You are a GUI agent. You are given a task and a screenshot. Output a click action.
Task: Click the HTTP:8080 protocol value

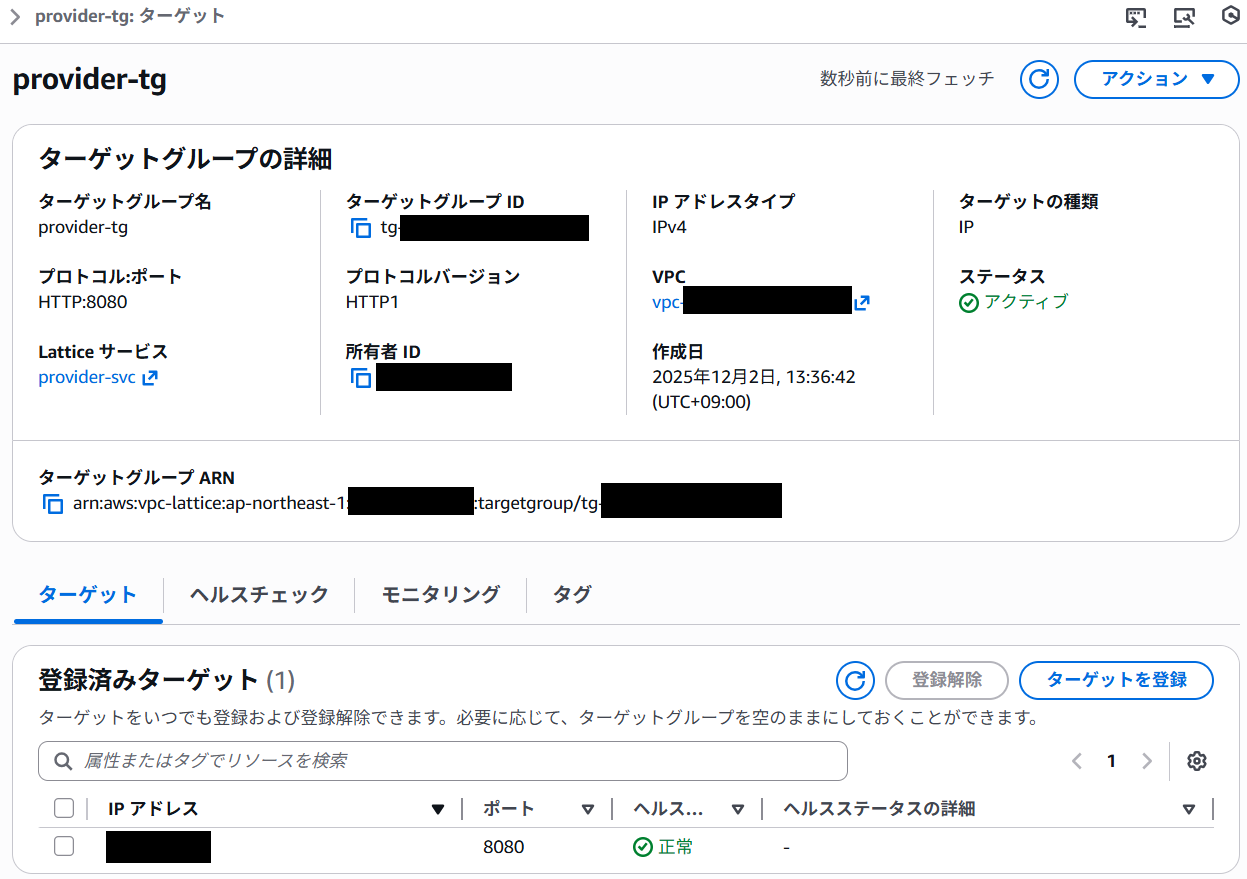click(83, 302)
